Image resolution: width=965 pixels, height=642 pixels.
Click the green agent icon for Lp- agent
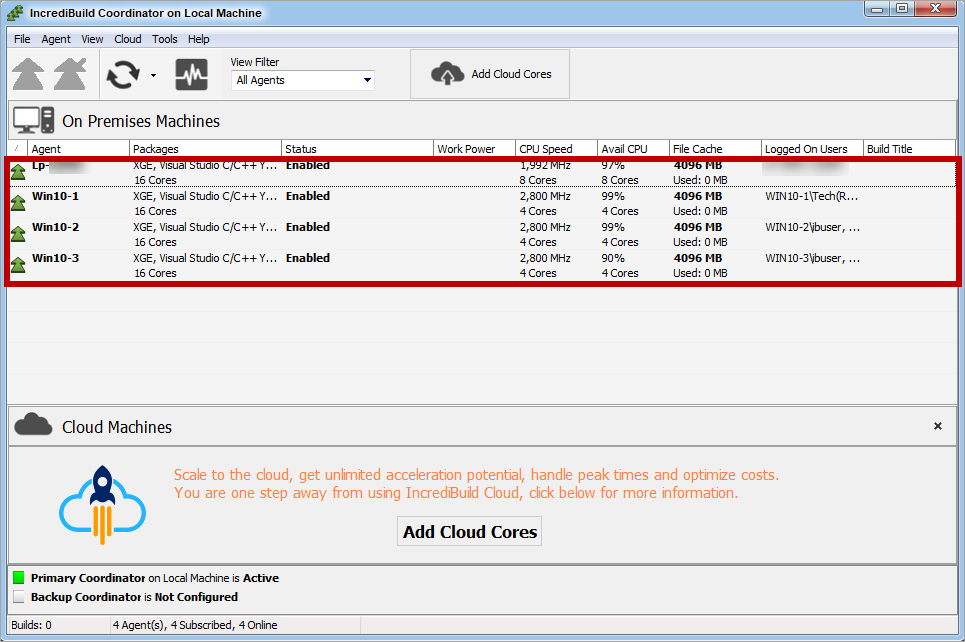[x=18, y=172]
